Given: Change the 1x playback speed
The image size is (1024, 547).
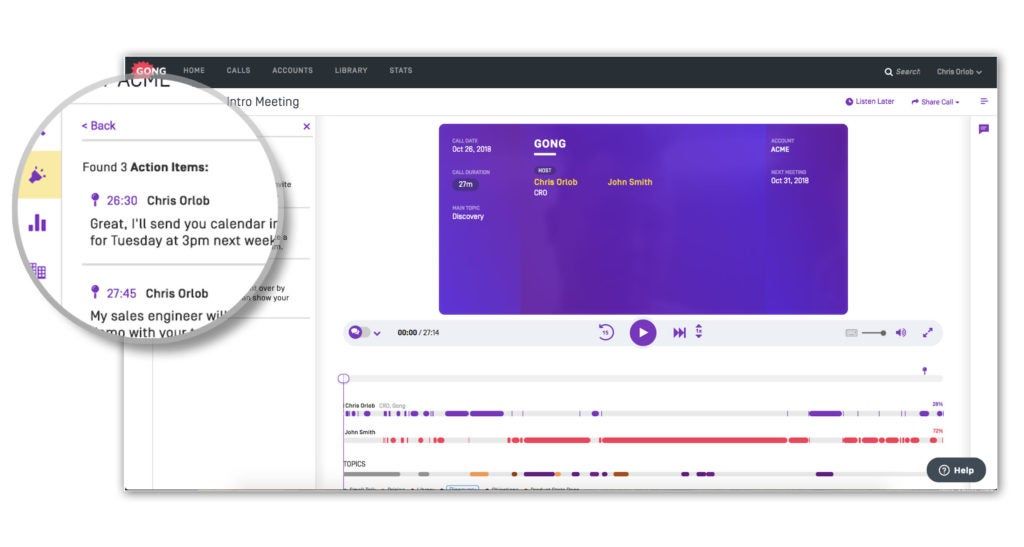Looking at the screenshot, I should click(699, 332).
